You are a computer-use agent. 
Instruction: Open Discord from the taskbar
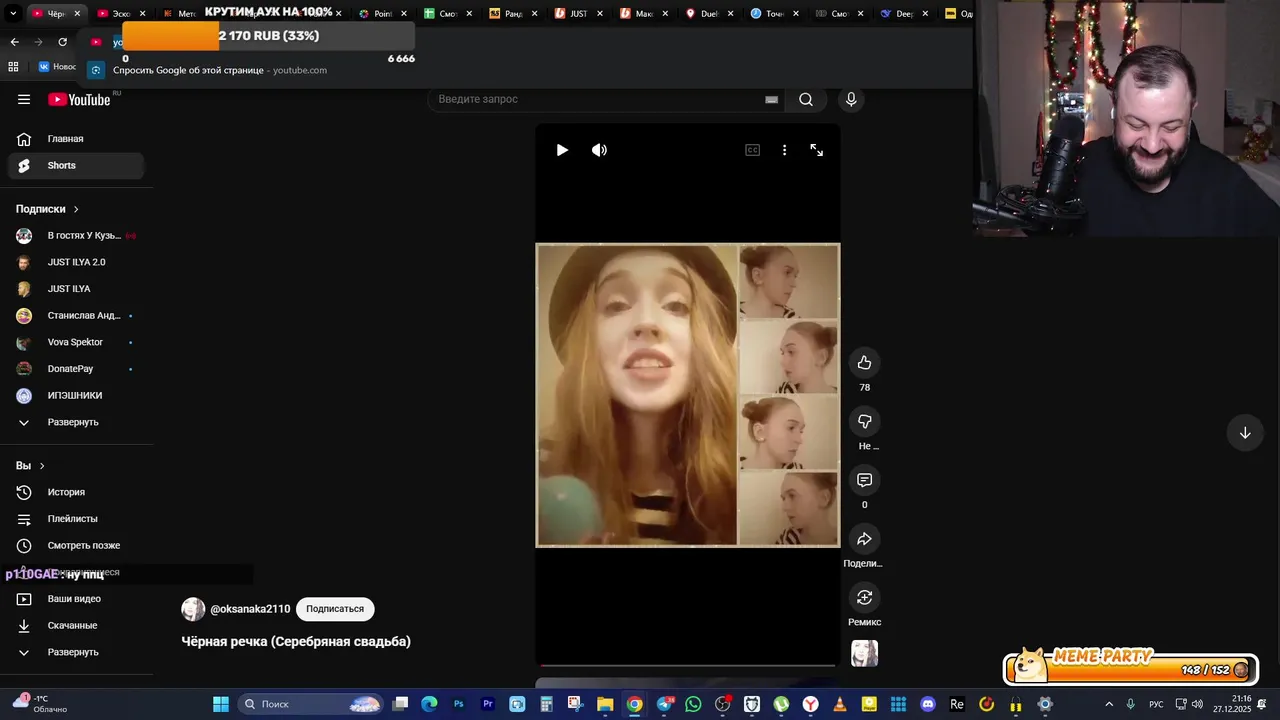click(927, 704)
